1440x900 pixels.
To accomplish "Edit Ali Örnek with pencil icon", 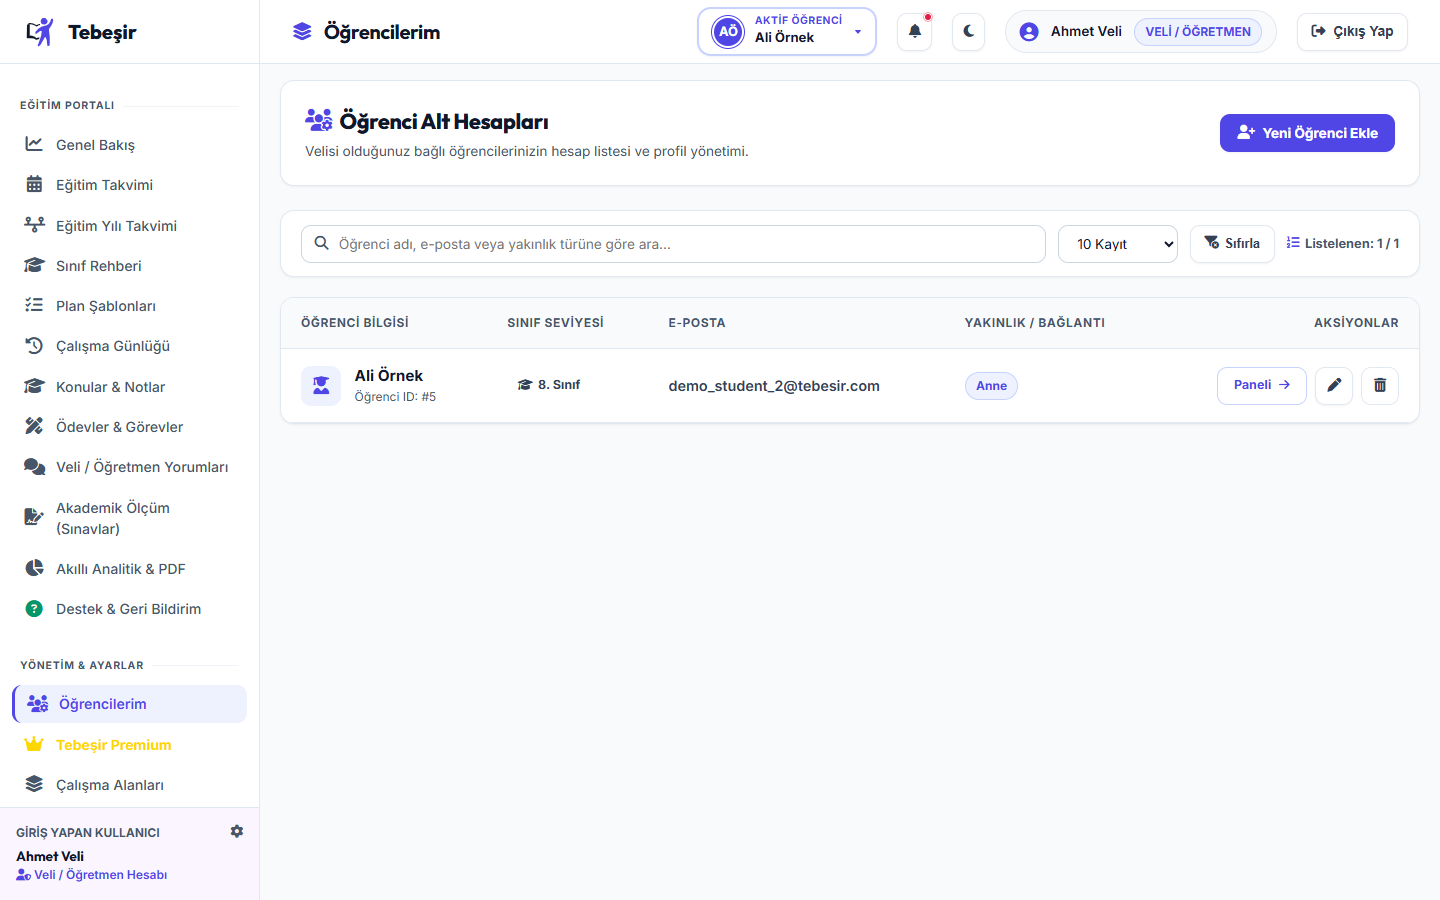I will 1334,386.
